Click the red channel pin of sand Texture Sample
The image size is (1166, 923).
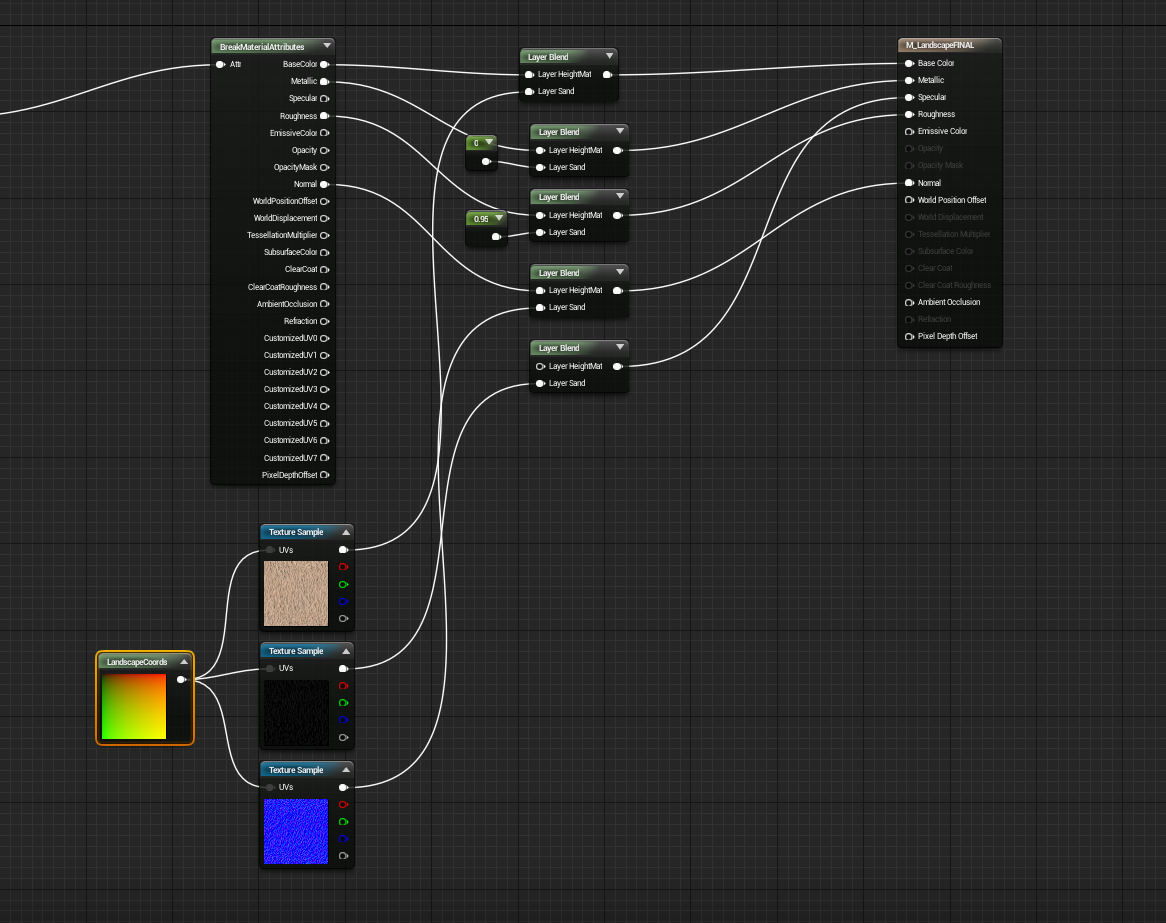343,567
